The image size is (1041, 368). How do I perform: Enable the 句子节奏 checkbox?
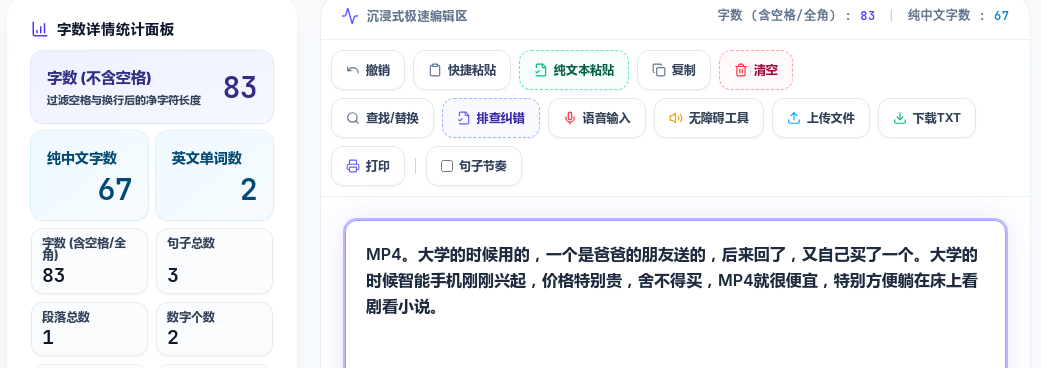pos(447,166)
